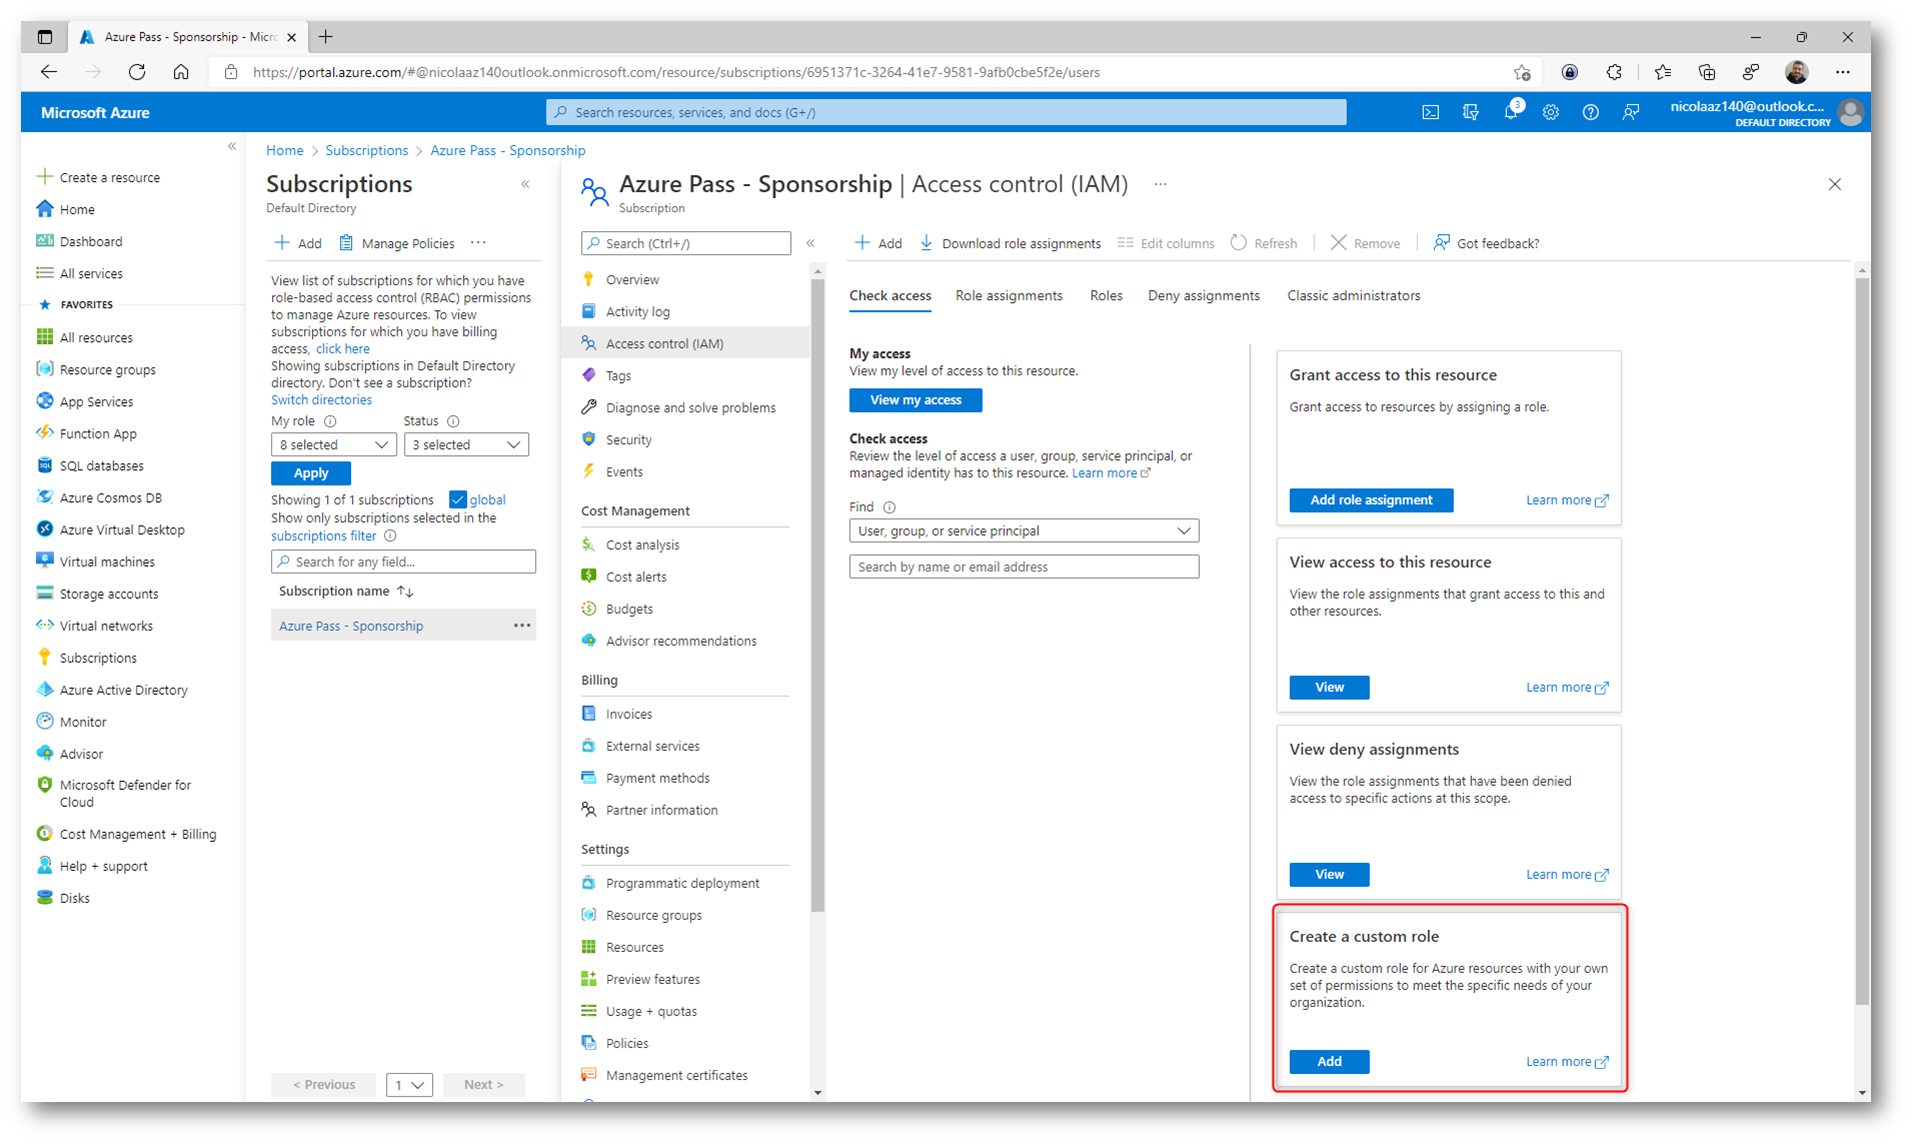1913x1144 pixels.
Task: Open Virtual machines sidebar item
Action: click(x=96, y=561)
